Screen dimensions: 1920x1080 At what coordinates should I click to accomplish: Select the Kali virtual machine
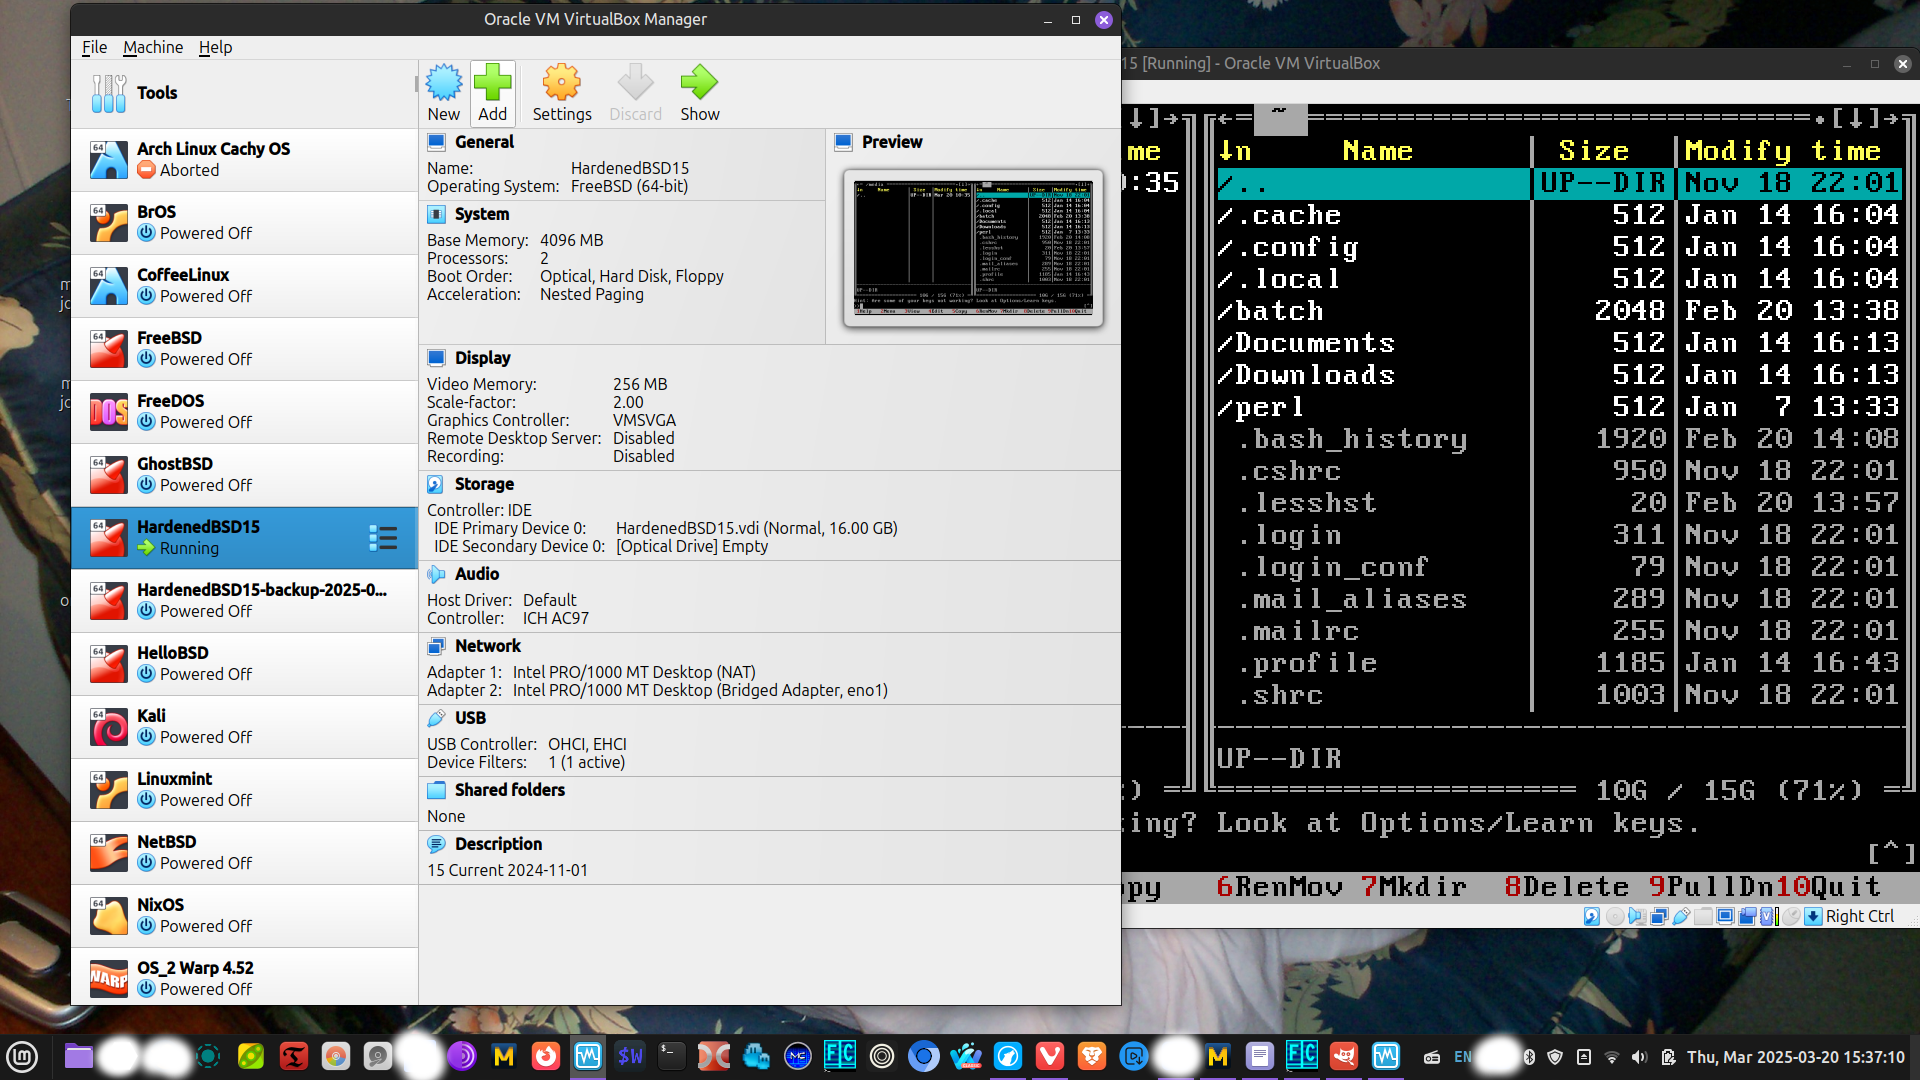244,726
